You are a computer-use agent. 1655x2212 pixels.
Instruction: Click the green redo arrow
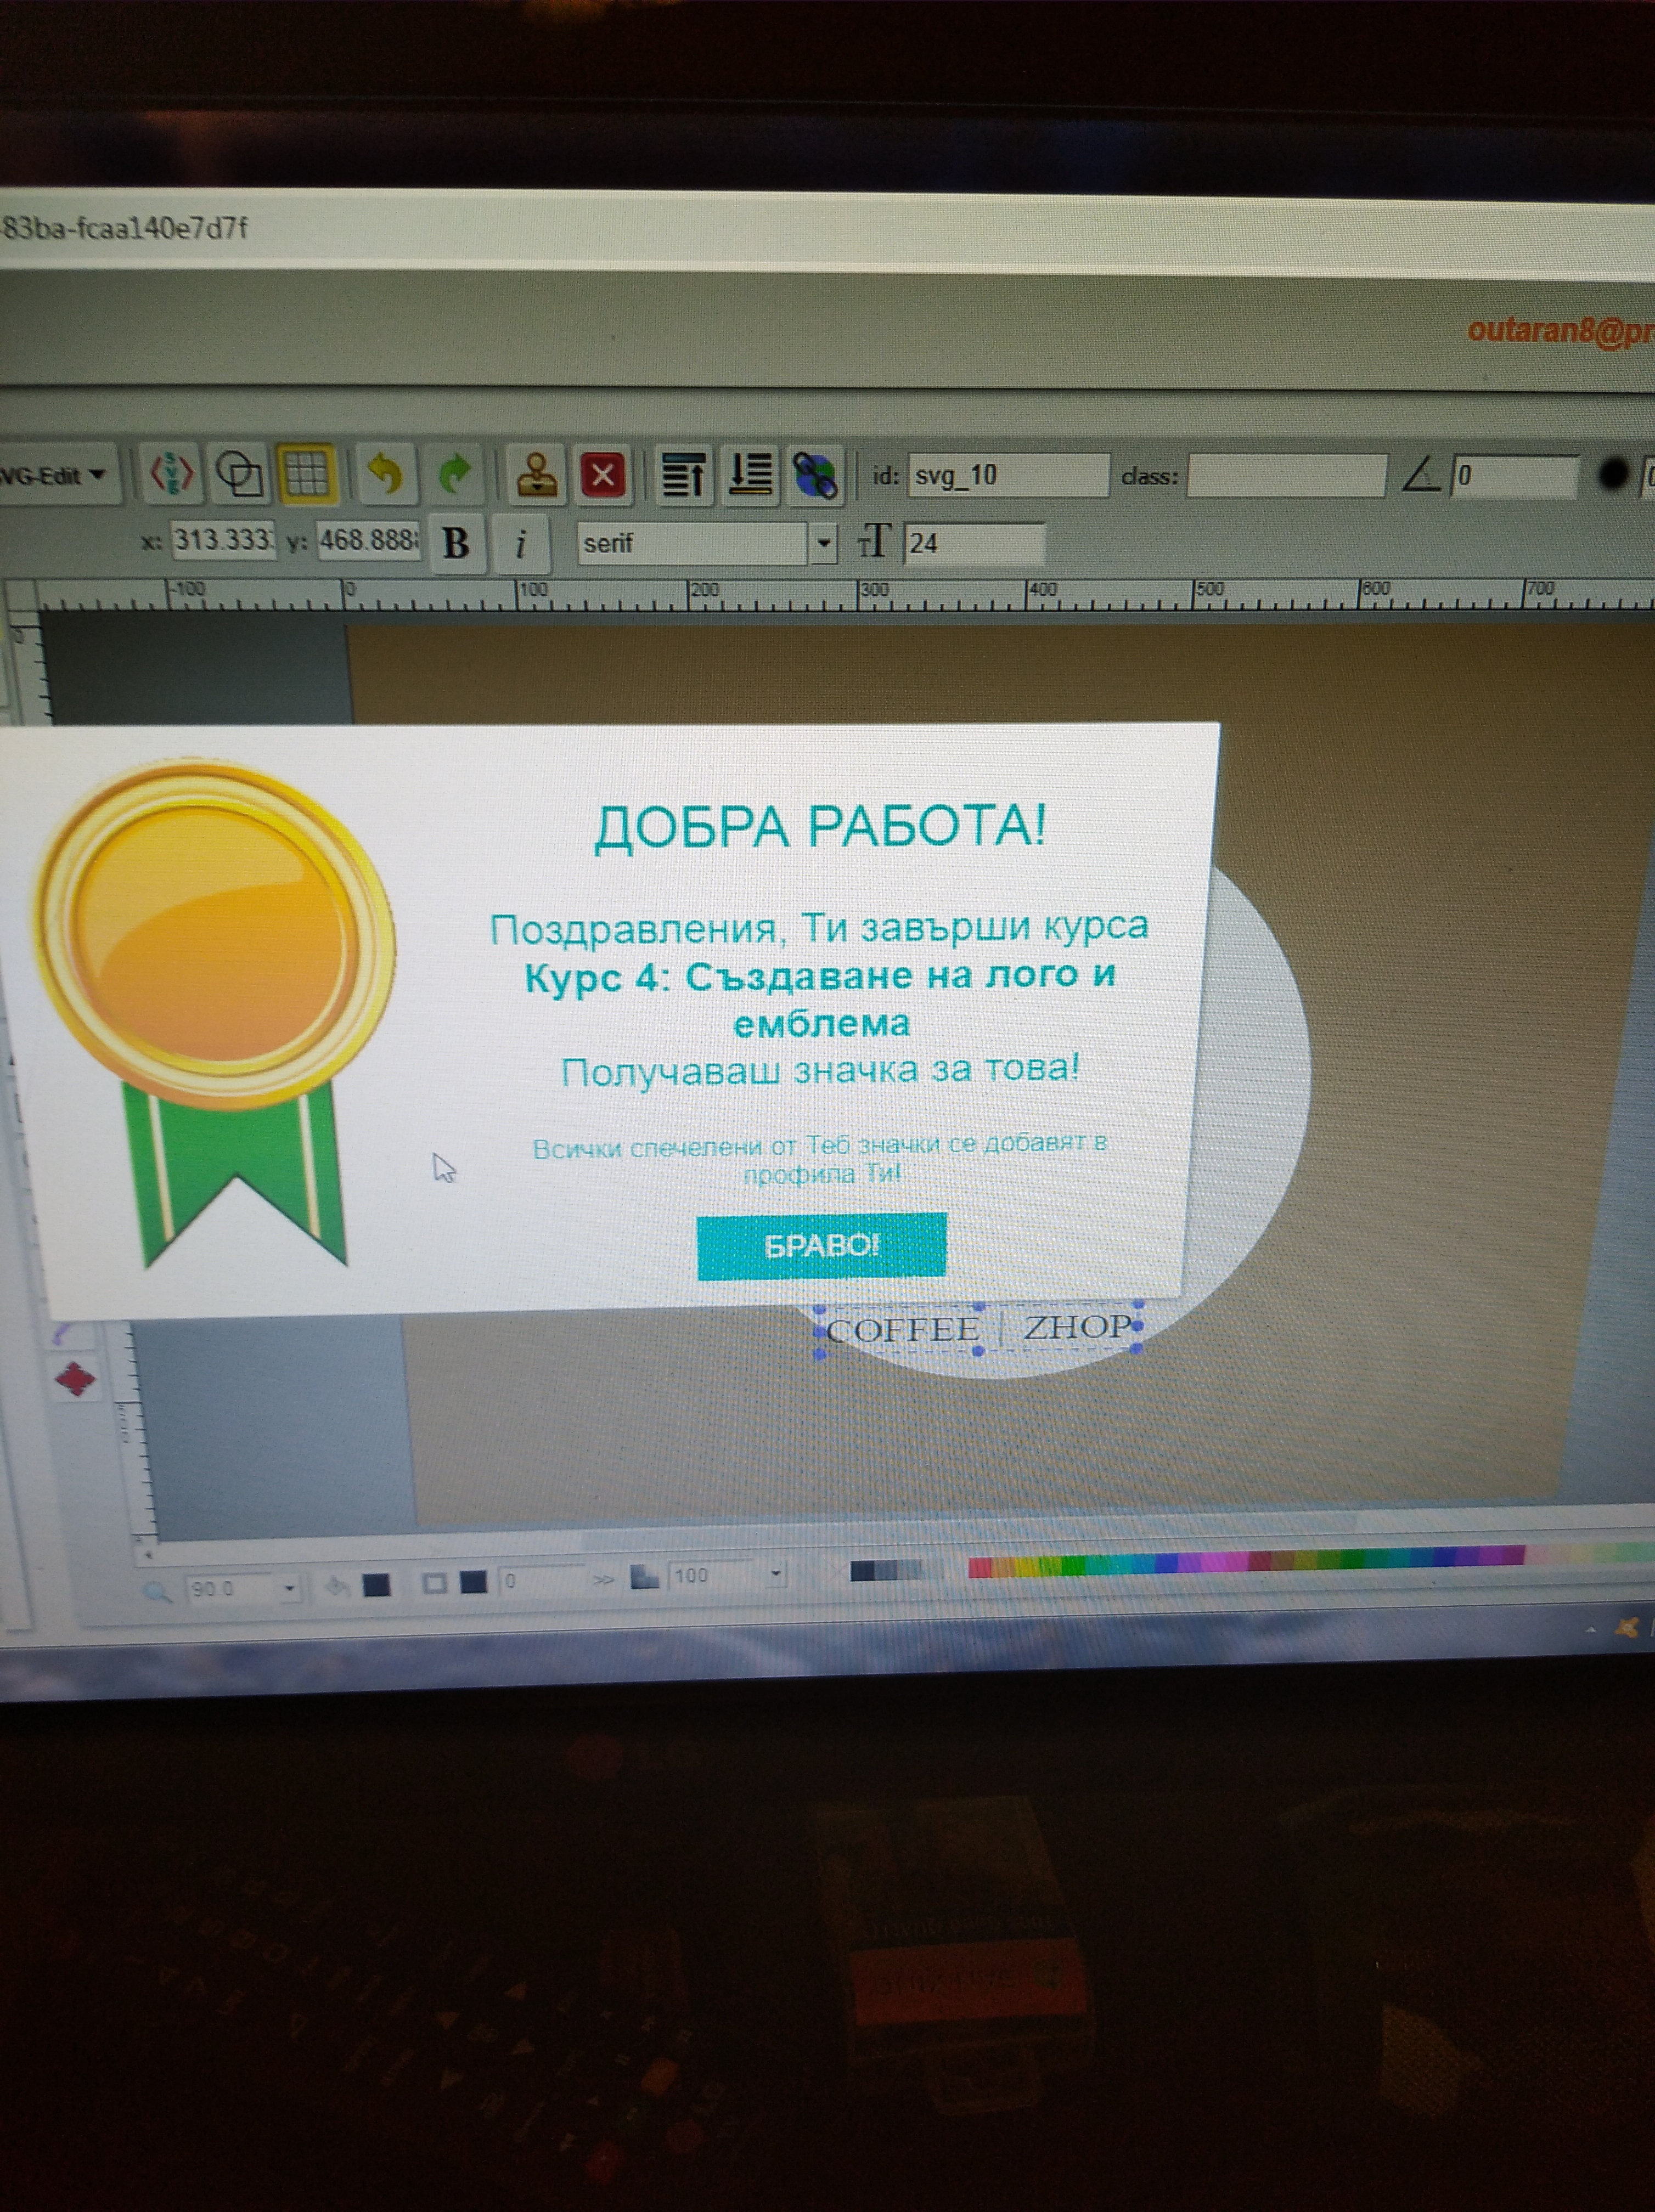coord(455,473)
